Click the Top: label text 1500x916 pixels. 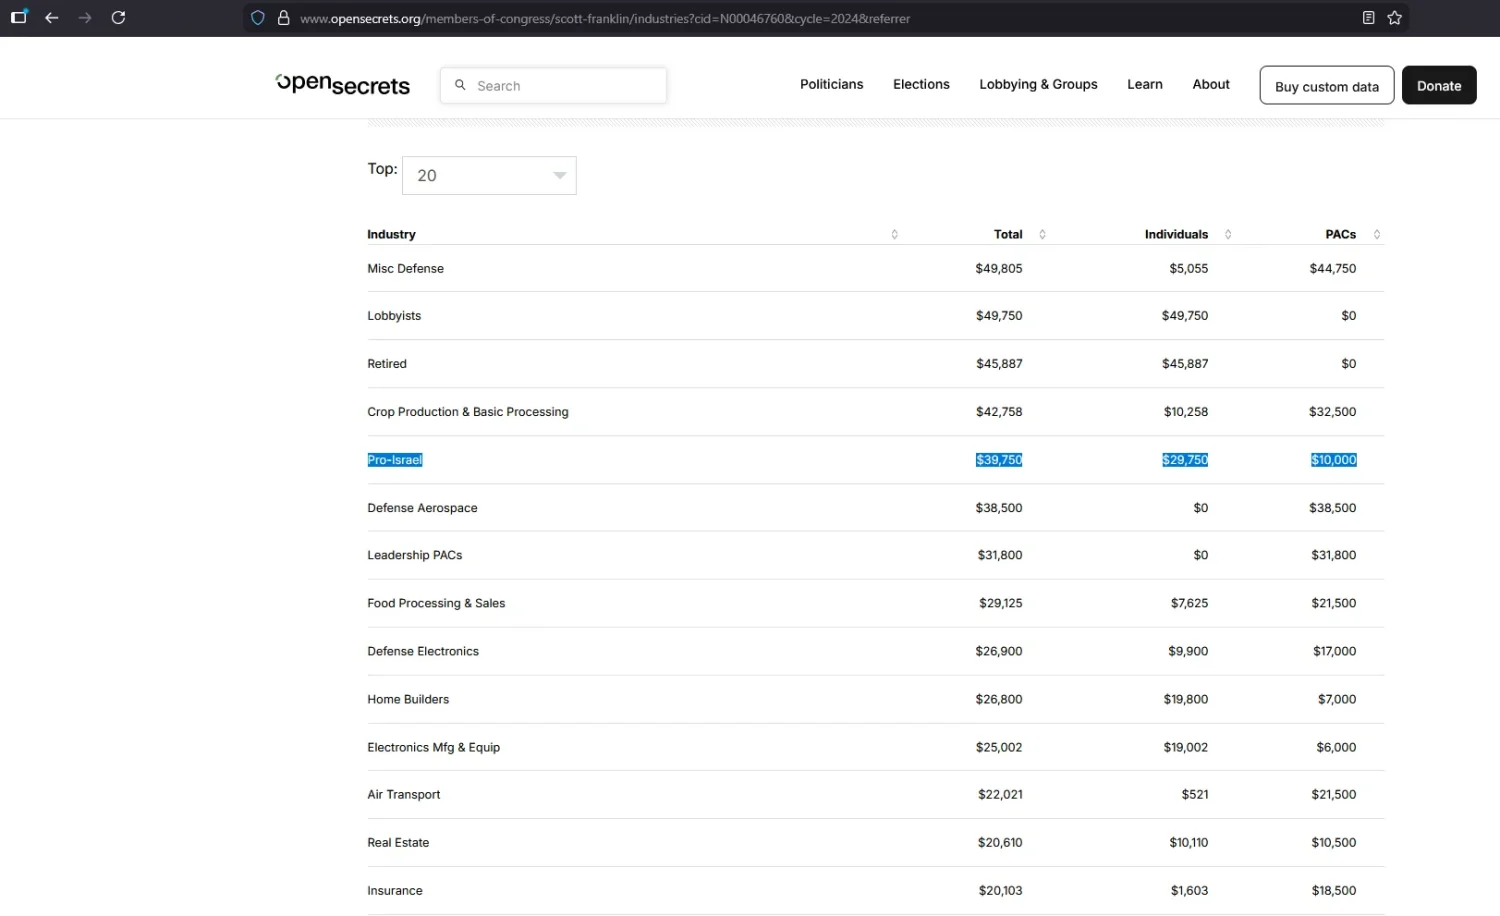click(x=382, y=168)
